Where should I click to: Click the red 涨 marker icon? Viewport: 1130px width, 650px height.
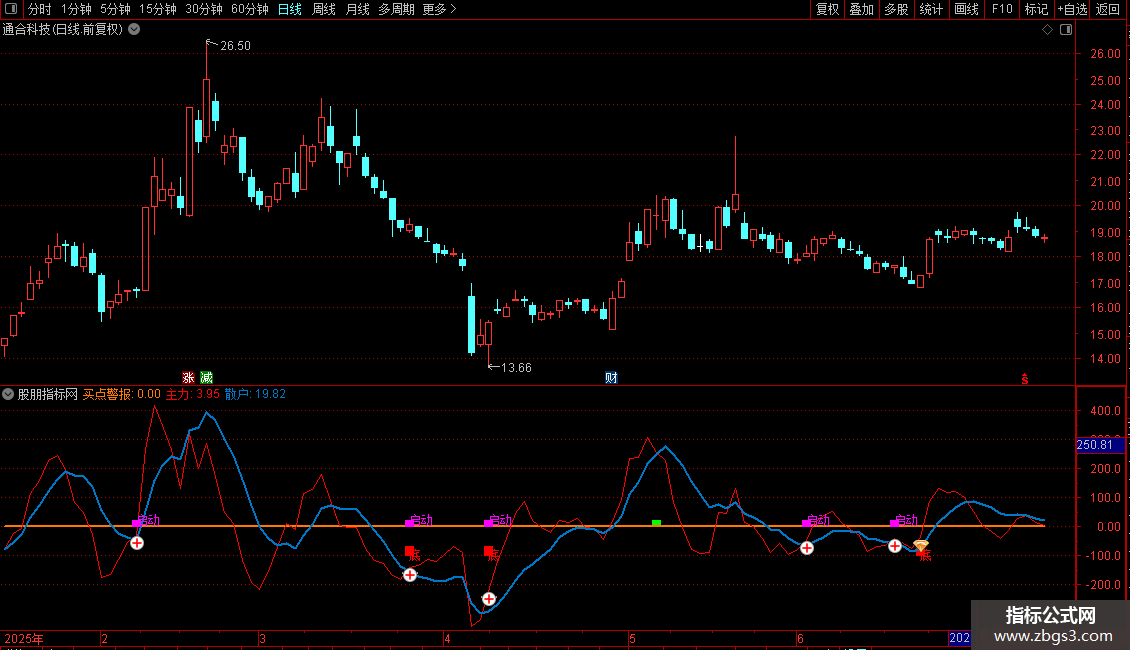(188, 377)
